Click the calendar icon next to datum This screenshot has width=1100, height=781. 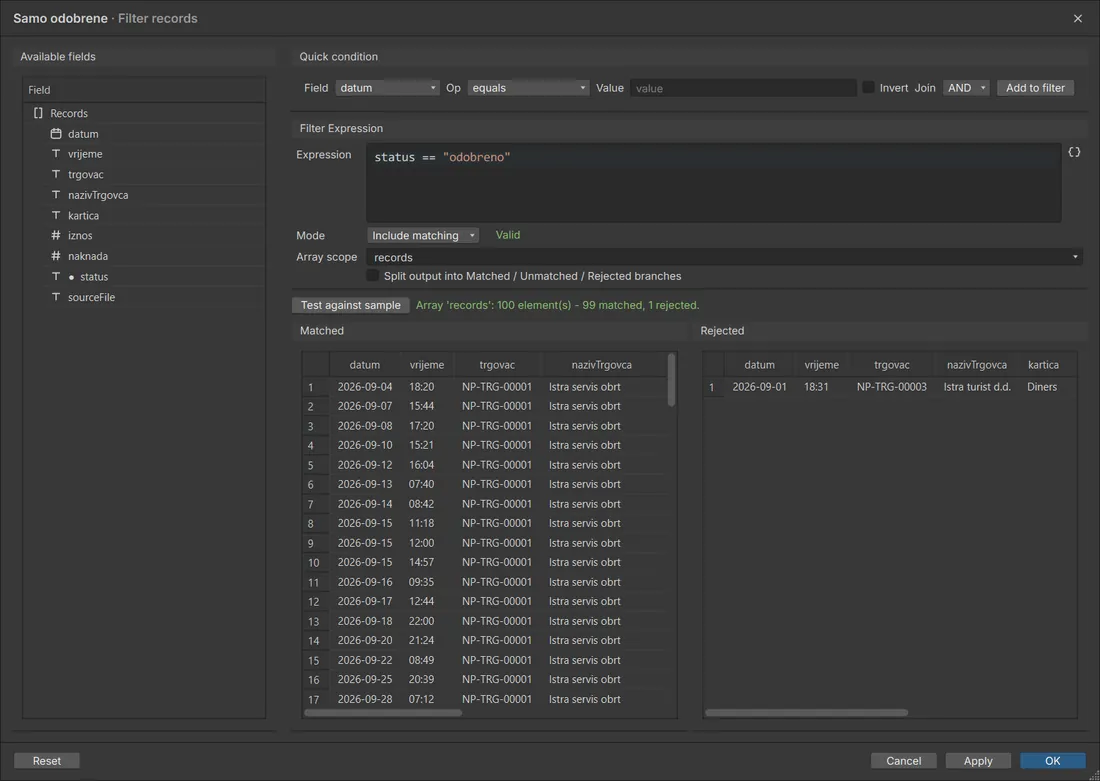coord(56,133)
